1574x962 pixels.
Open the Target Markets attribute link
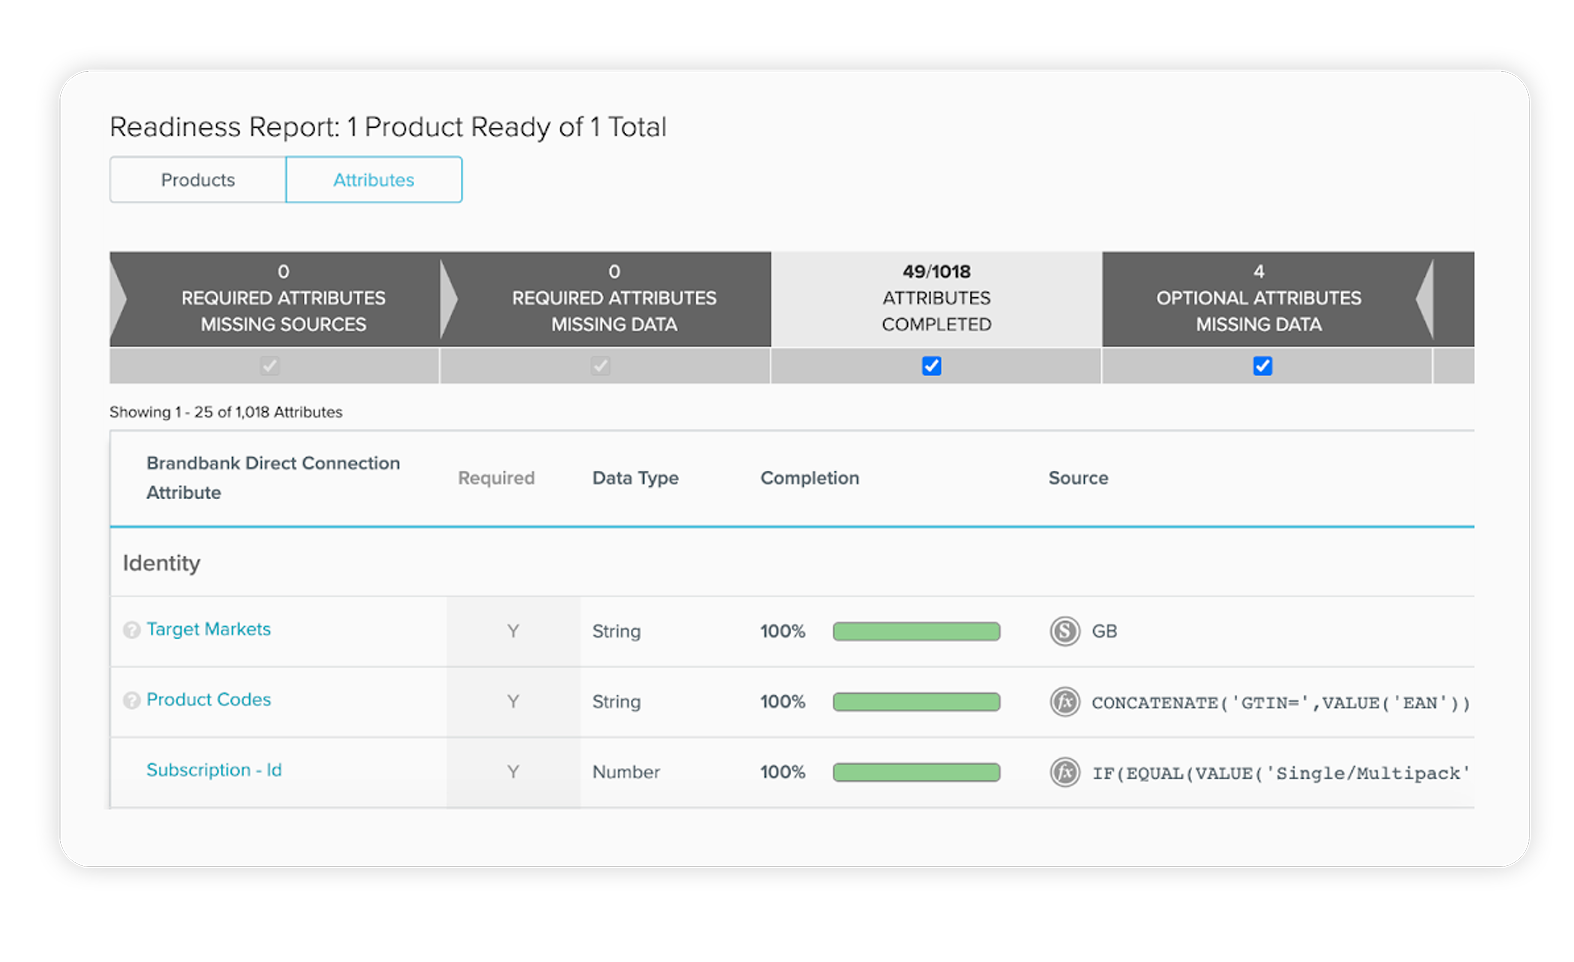tap(208, 629)
